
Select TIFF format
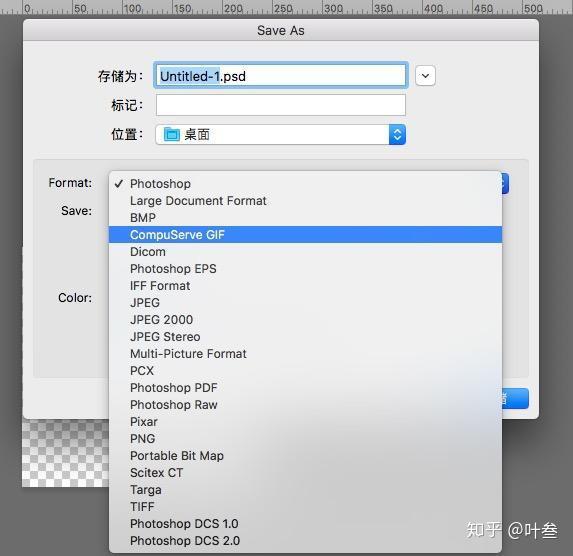click(x=305, y=507)
